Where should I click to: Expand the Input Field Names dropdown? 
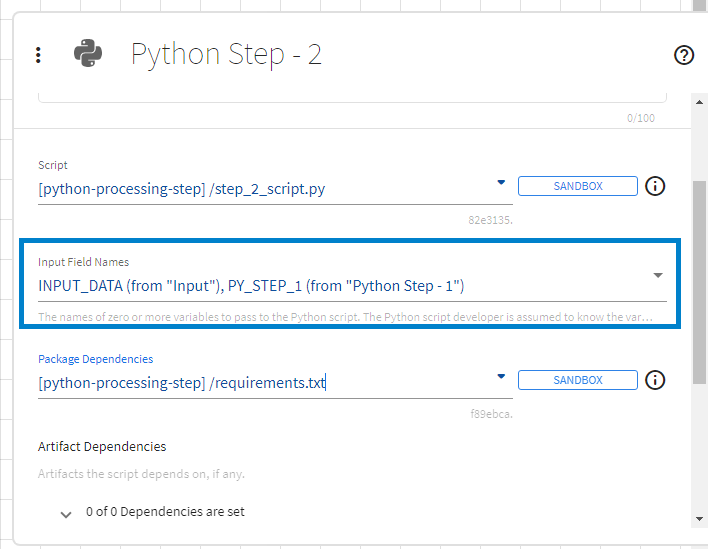pos(658,275)
